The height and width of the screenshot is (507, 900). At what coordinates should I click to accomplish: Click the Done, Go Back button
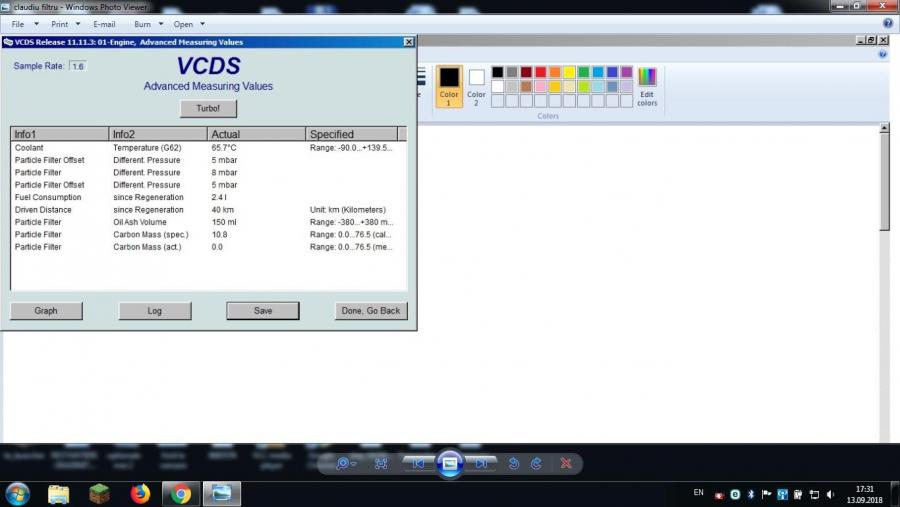[371, 311]
